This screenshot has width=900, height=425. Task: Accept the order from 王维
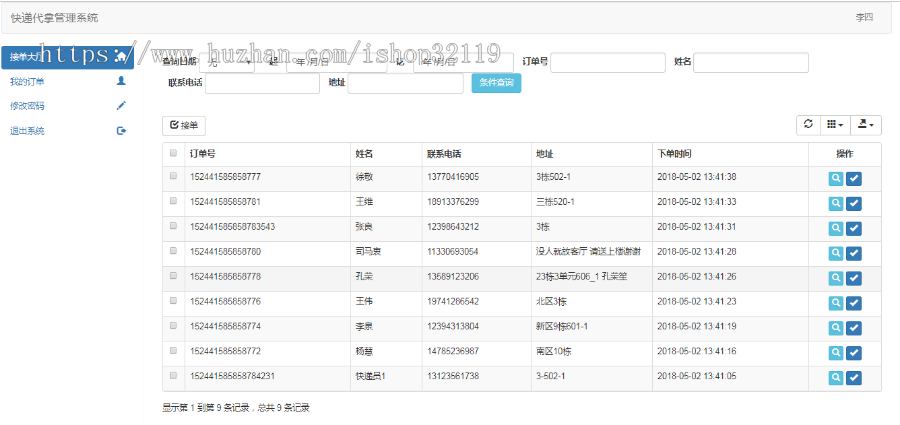click(854, 203)
